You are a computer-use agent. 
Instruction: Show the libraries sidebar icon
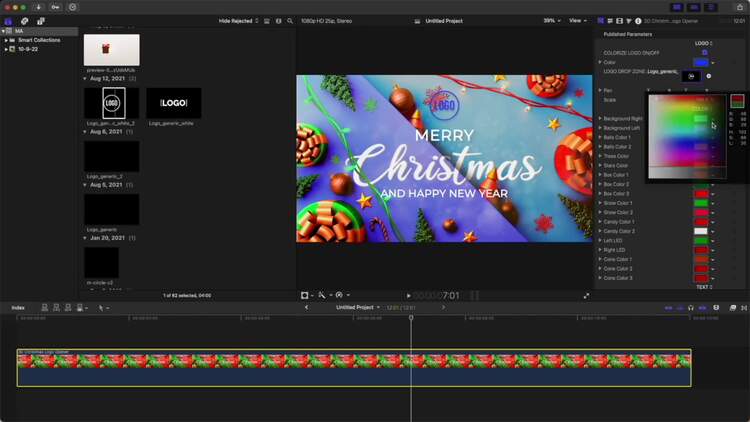[x=8, y=21]
